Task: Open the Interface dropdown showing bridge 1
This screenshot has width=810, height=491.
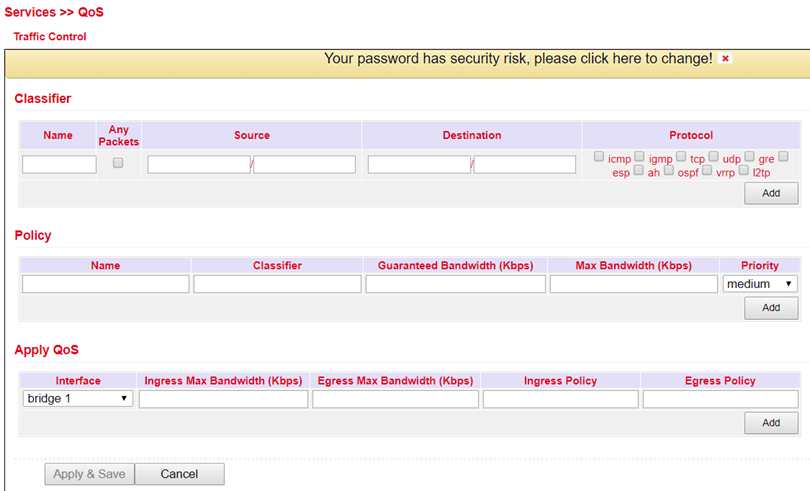Action: (78, 398)
